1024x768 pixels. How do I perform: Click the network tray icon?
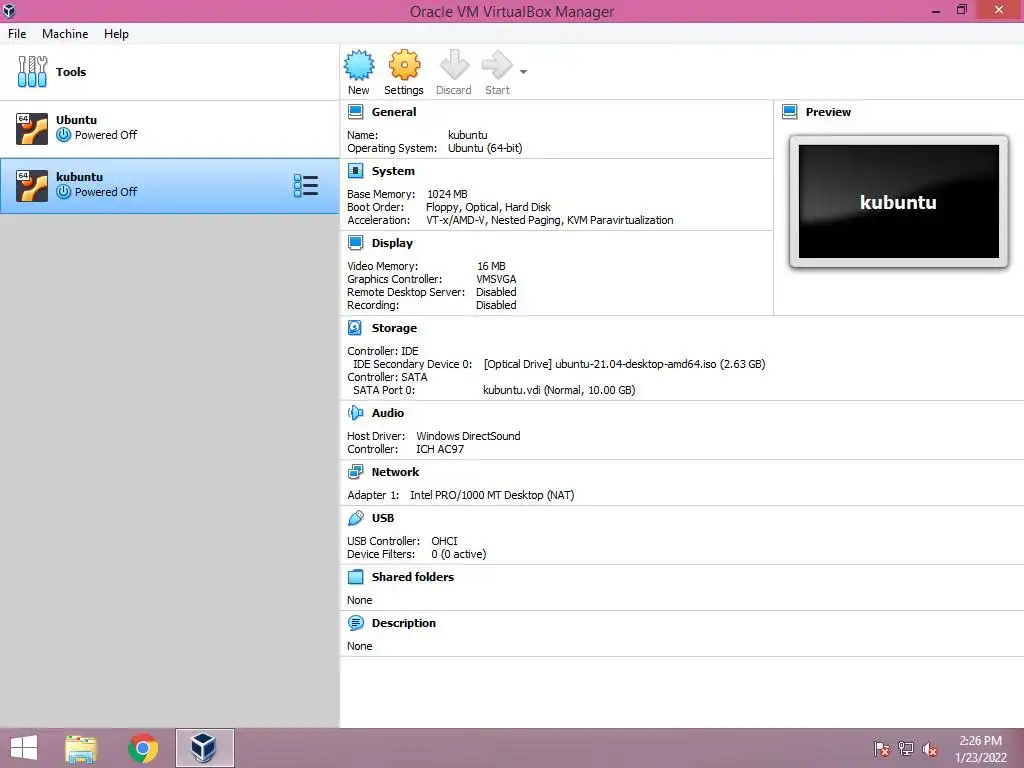[x=906, y=749]
